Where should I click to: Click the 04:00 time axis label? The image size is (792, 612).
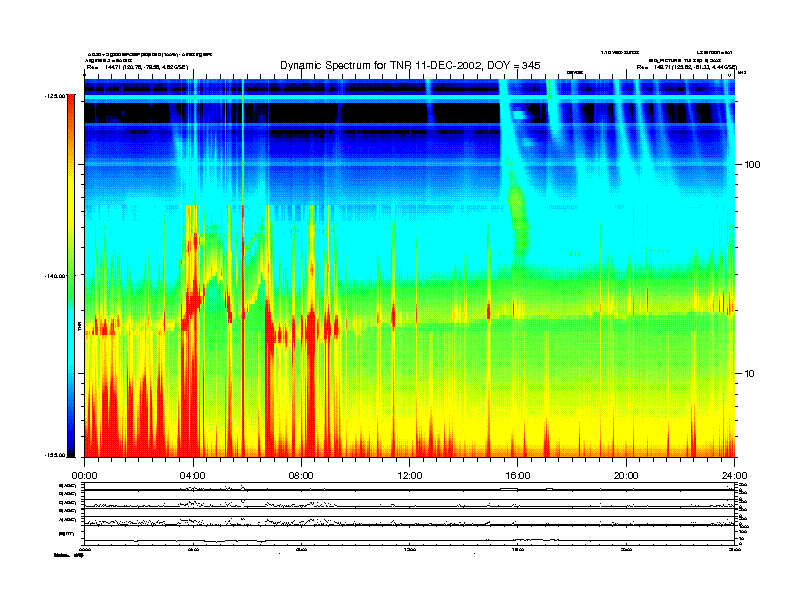click(193, 476)
